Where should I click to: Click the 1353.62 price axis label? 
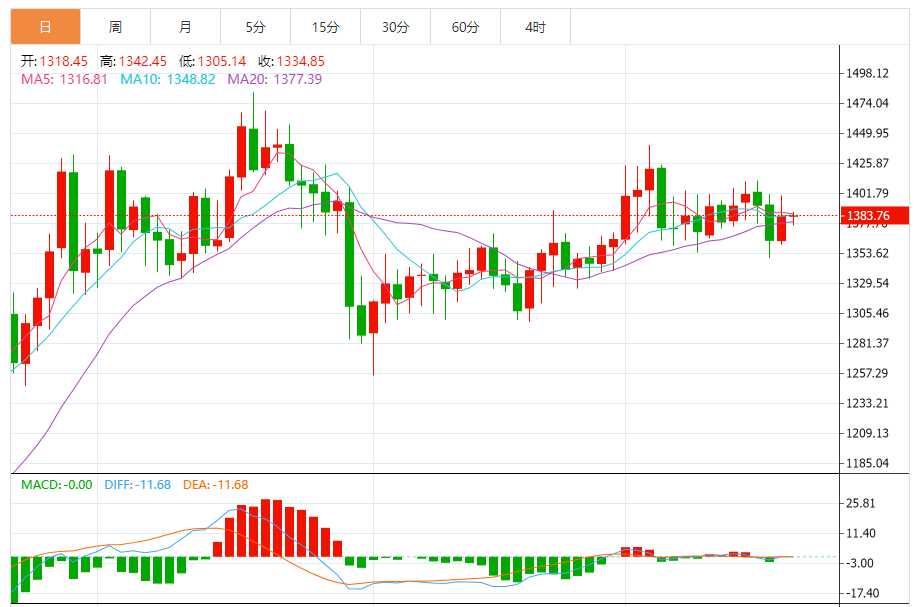coord(867,253)
